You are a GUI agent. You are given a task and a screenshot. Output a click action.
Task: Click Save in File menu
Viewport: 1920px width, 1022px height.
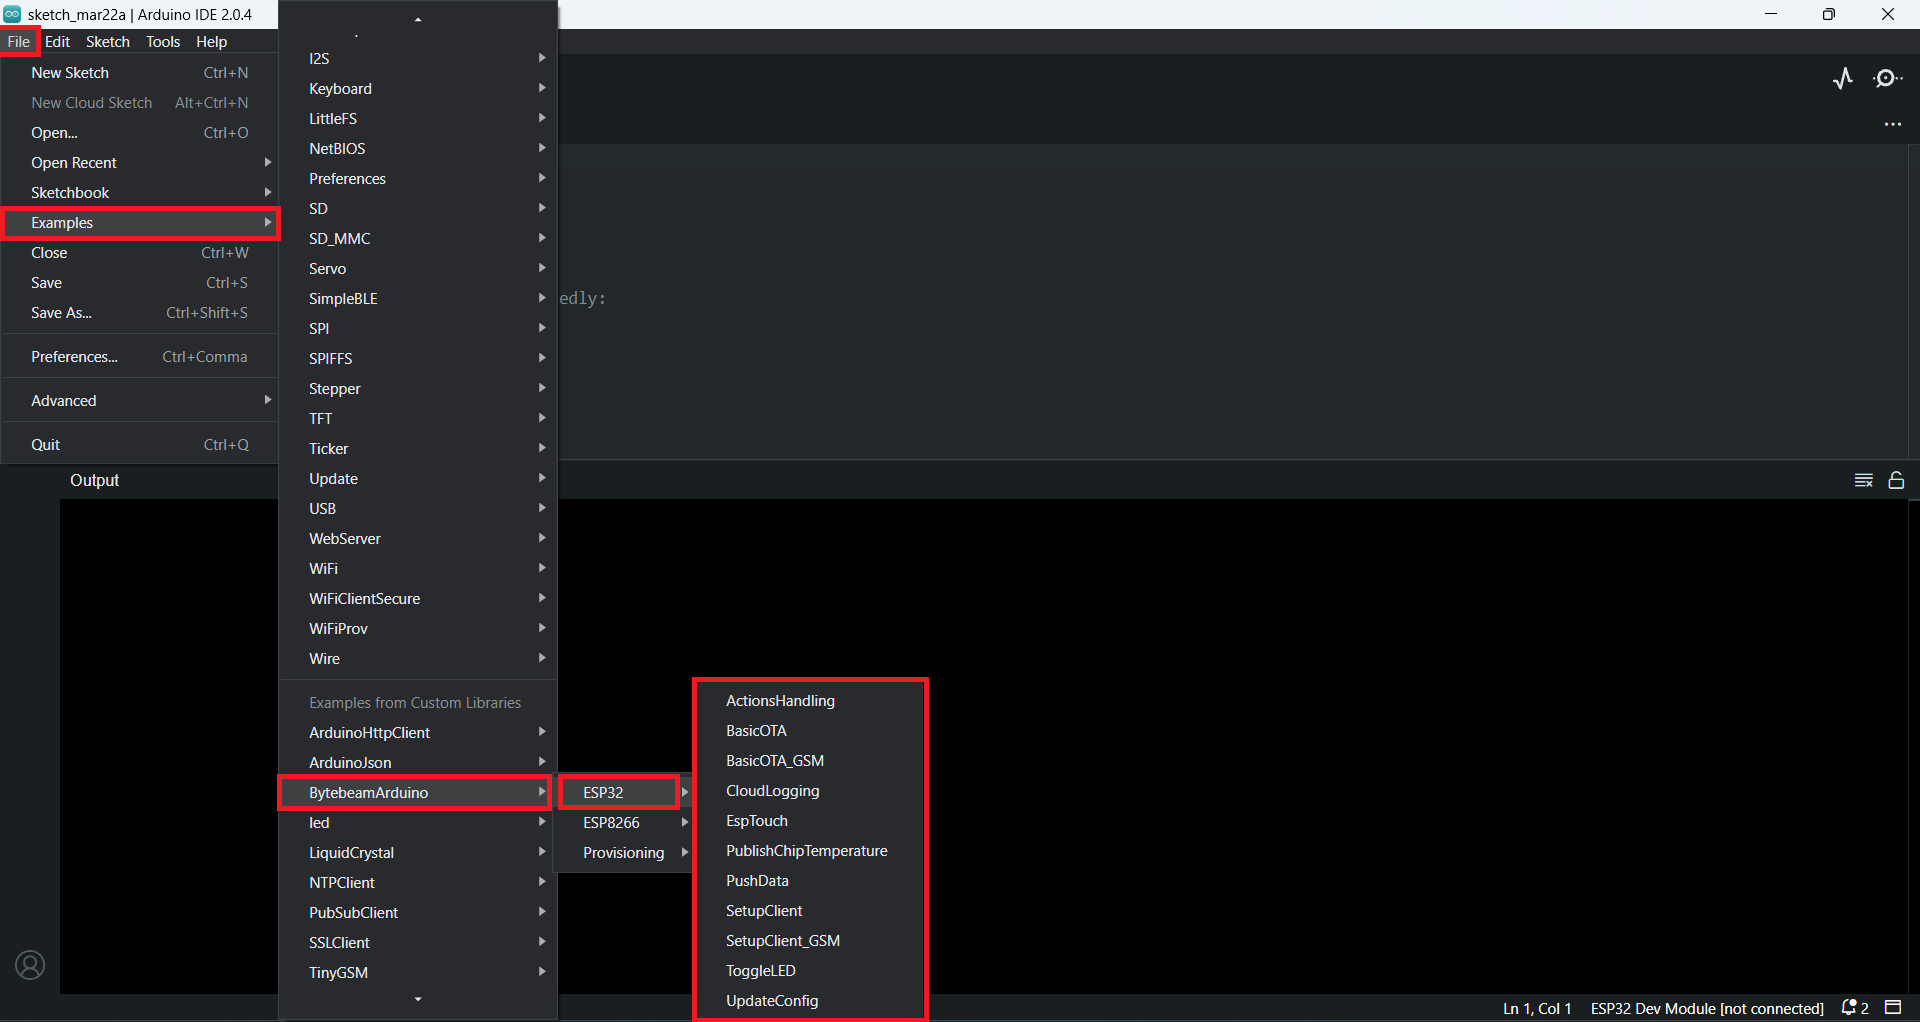140,283
